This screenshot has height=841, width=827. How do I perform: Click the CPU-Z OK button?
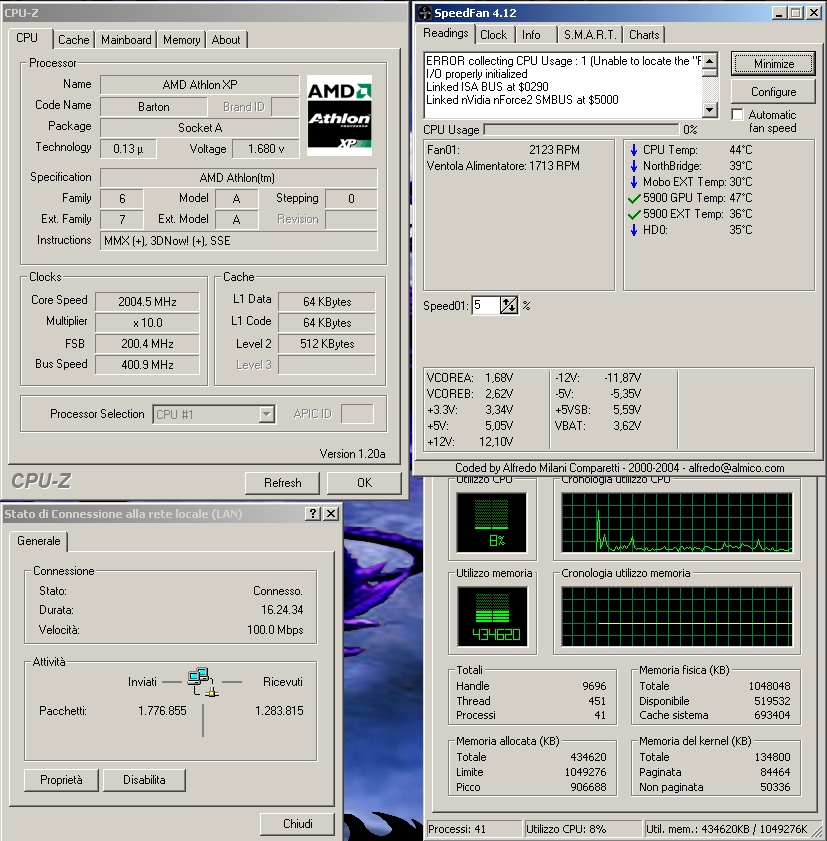point(365,483)
